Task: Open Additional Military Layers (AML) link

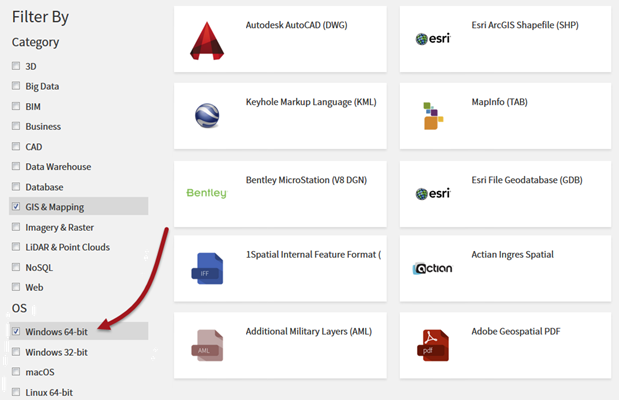Action: click(309, 332)
